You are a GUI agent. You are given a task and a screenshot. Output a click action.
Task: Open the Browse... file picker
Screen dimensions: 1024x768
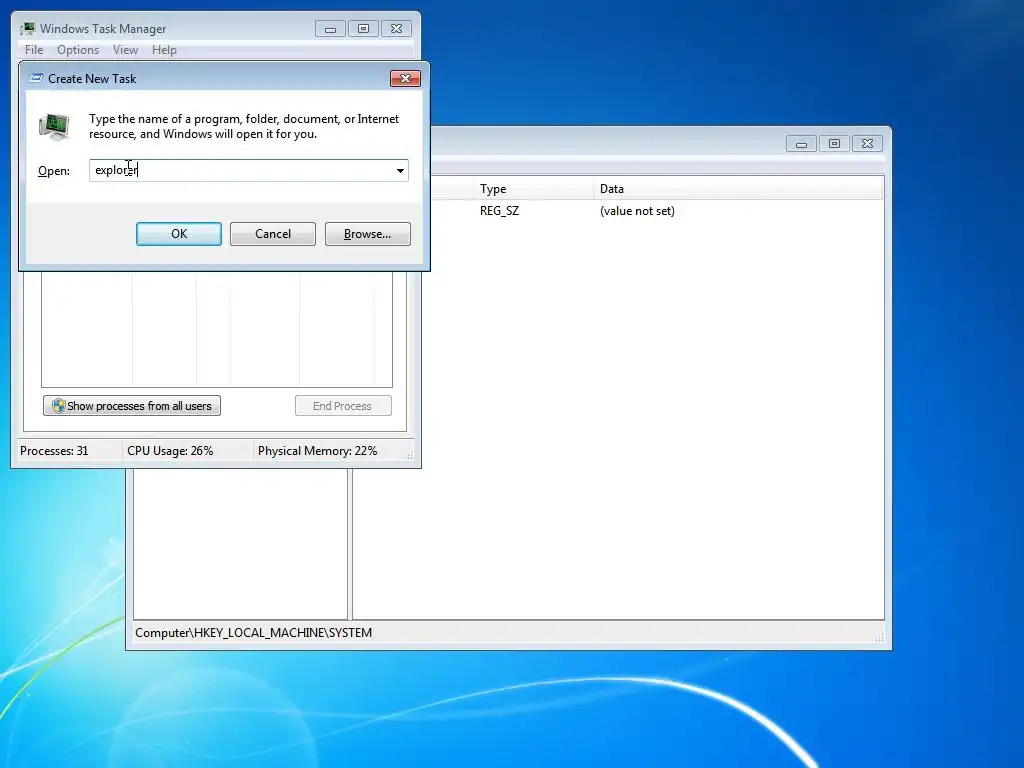click(368, 234)
